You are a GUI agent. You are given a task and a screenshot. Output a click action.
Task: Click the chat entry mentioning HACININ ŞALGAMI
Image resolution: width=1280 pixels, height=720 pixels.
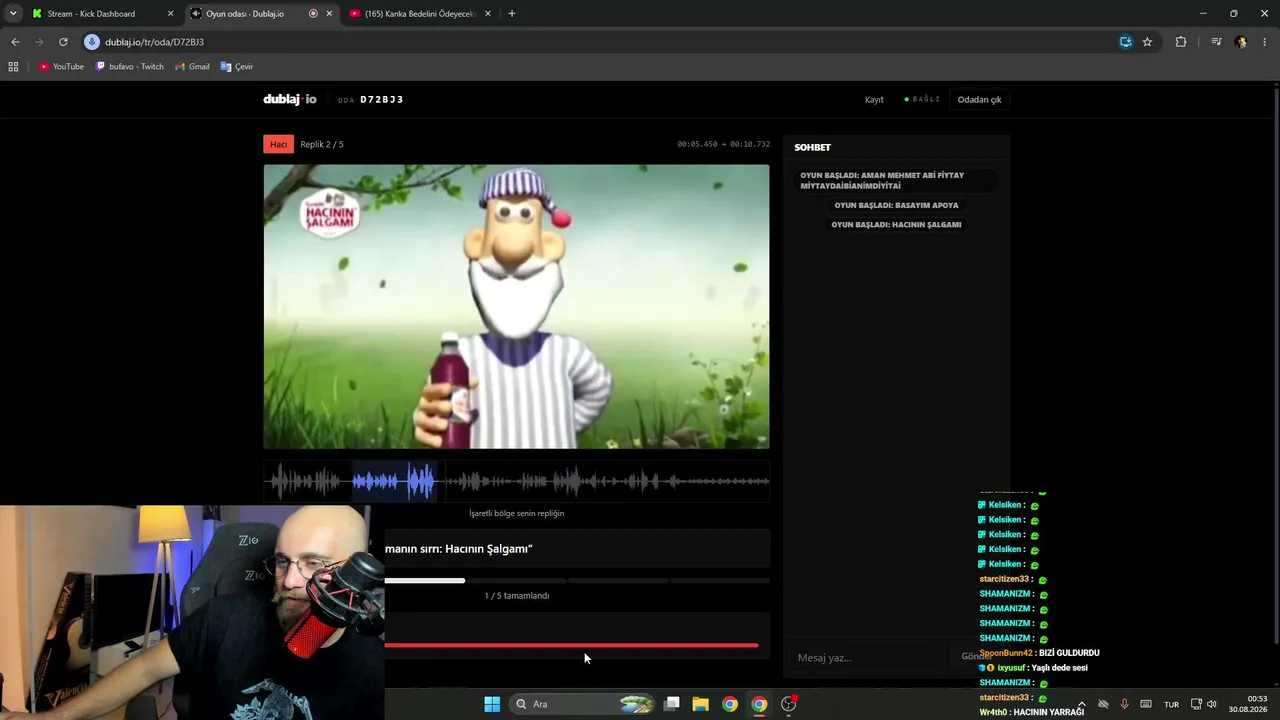896,225
